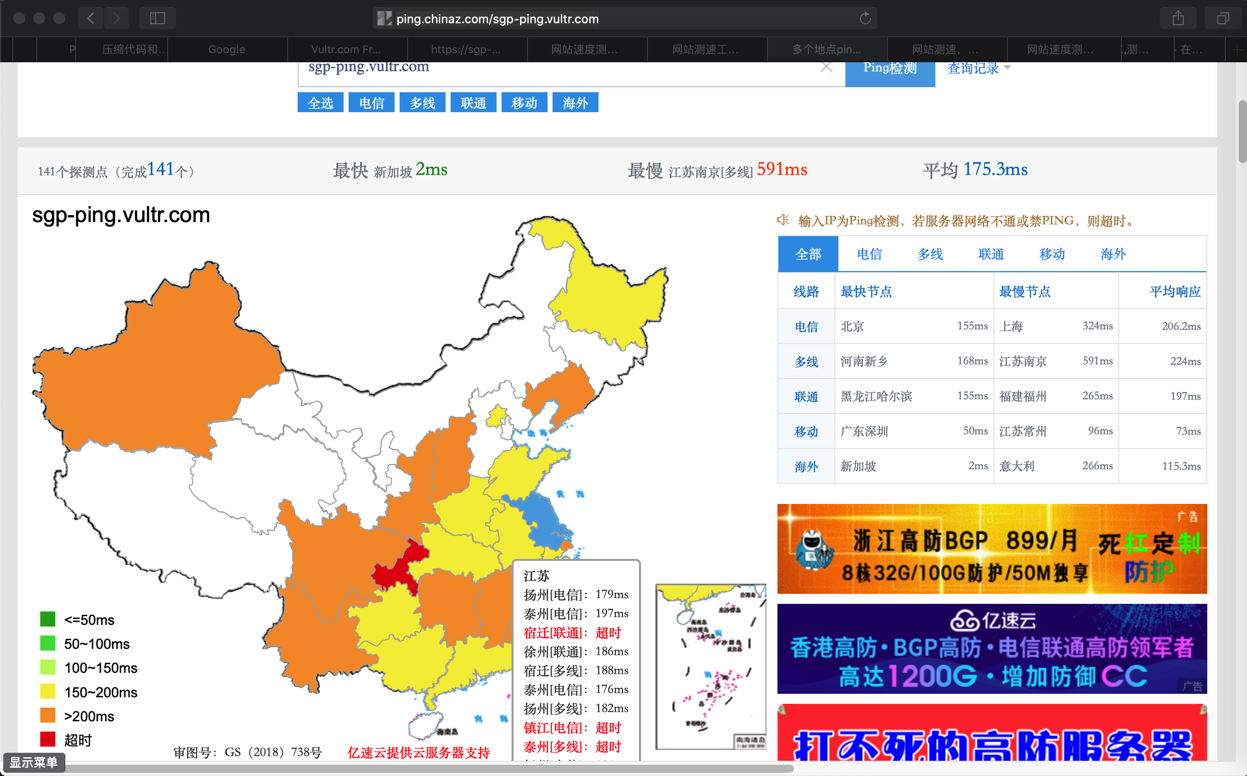Select the 联通 tab in results table
1247x776 pixels.
click(x=991, y=254)
